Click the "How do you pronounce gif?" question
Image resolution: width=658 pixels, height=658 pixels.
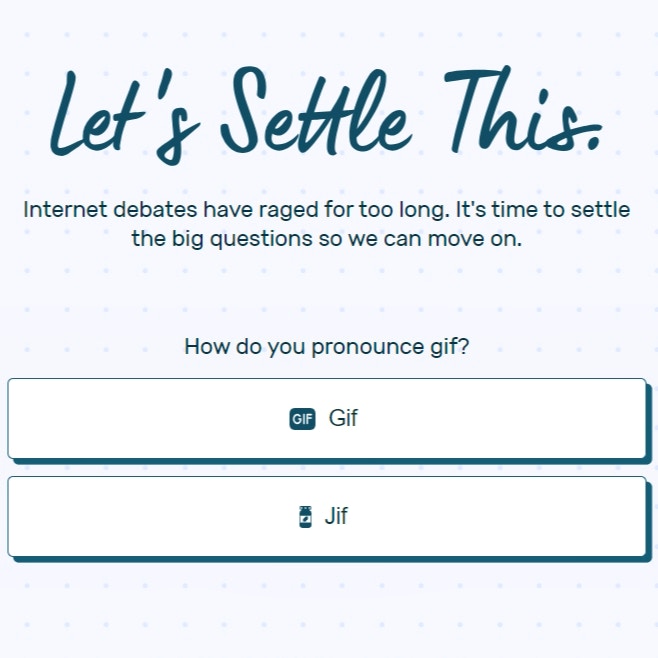pos(326,347)
